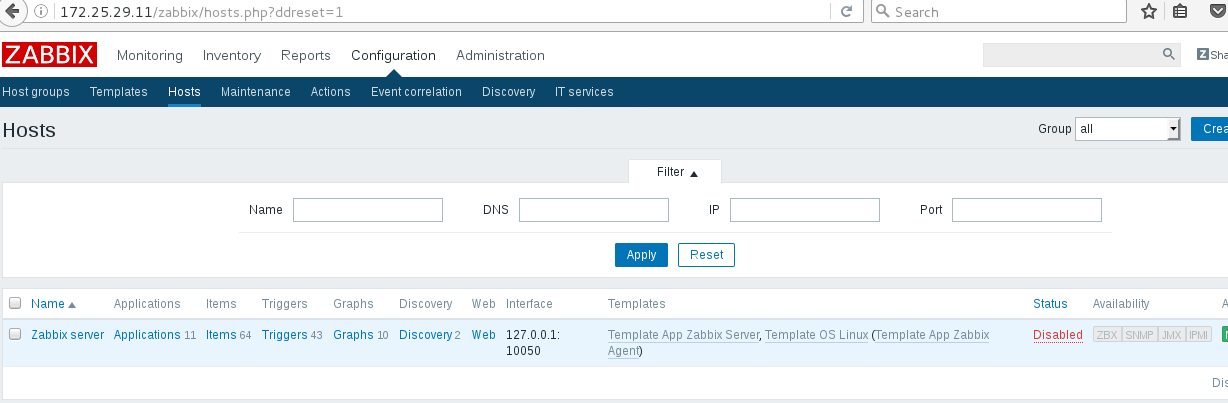Click the browser back arrow button
Viewport: 1228px width, 403px height.
pyautogui.click(x=12, y=12)
